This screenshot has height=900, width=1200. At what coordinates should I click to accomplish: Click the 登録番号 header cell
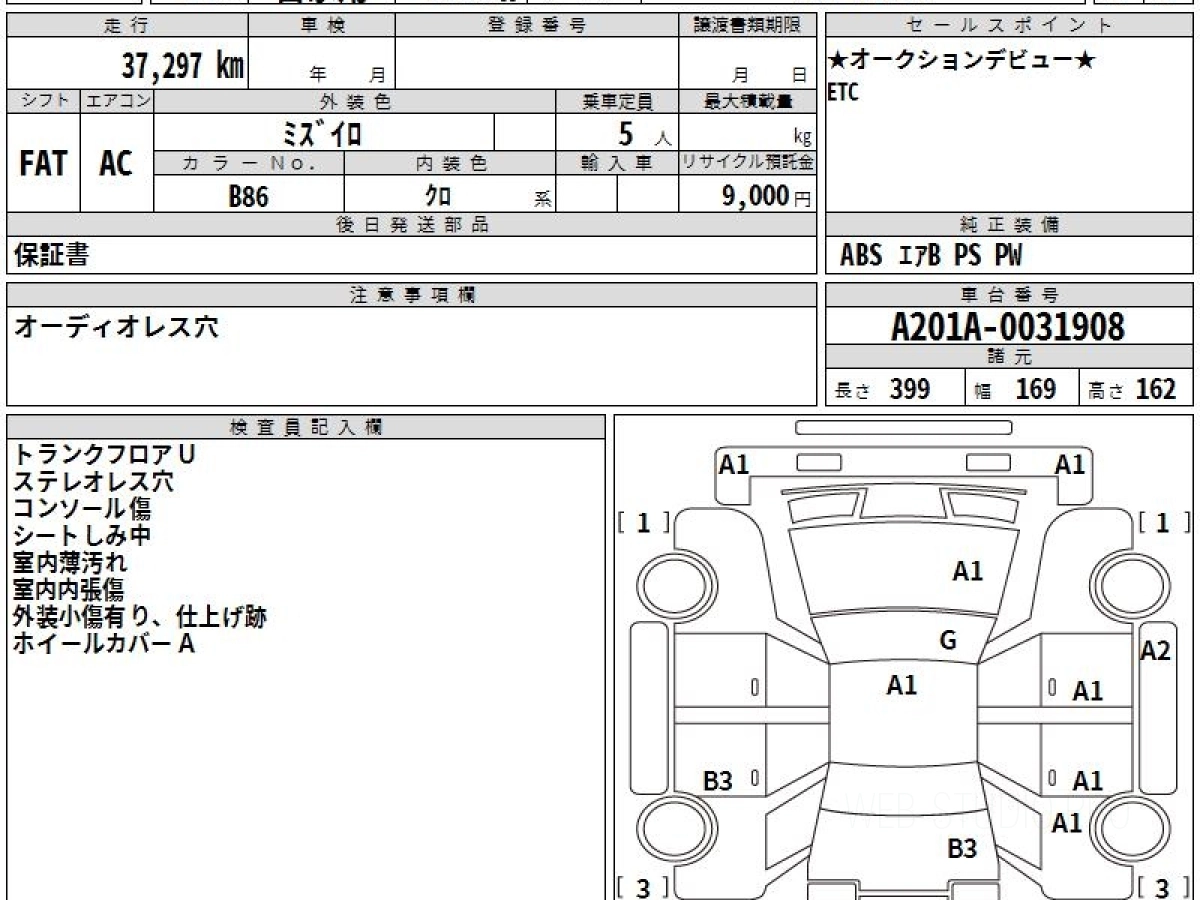coord(537,26)
